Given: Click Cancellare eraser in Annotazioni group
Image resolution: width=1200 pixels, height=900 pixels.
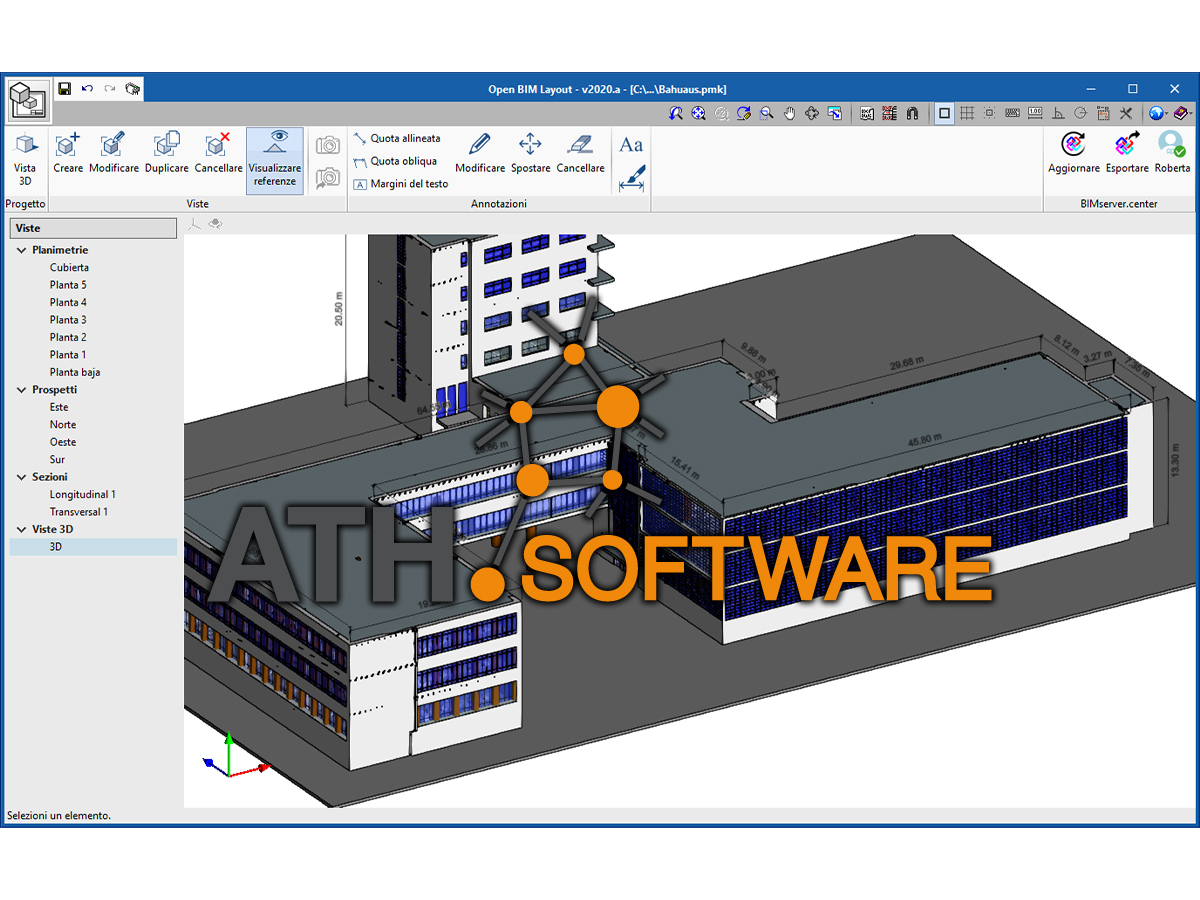Looking at the screenshot, I should coord(580,153).
